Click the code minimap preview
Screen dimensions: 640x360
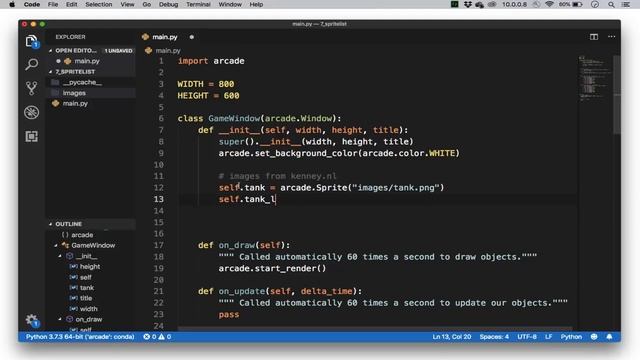point(594,78)
